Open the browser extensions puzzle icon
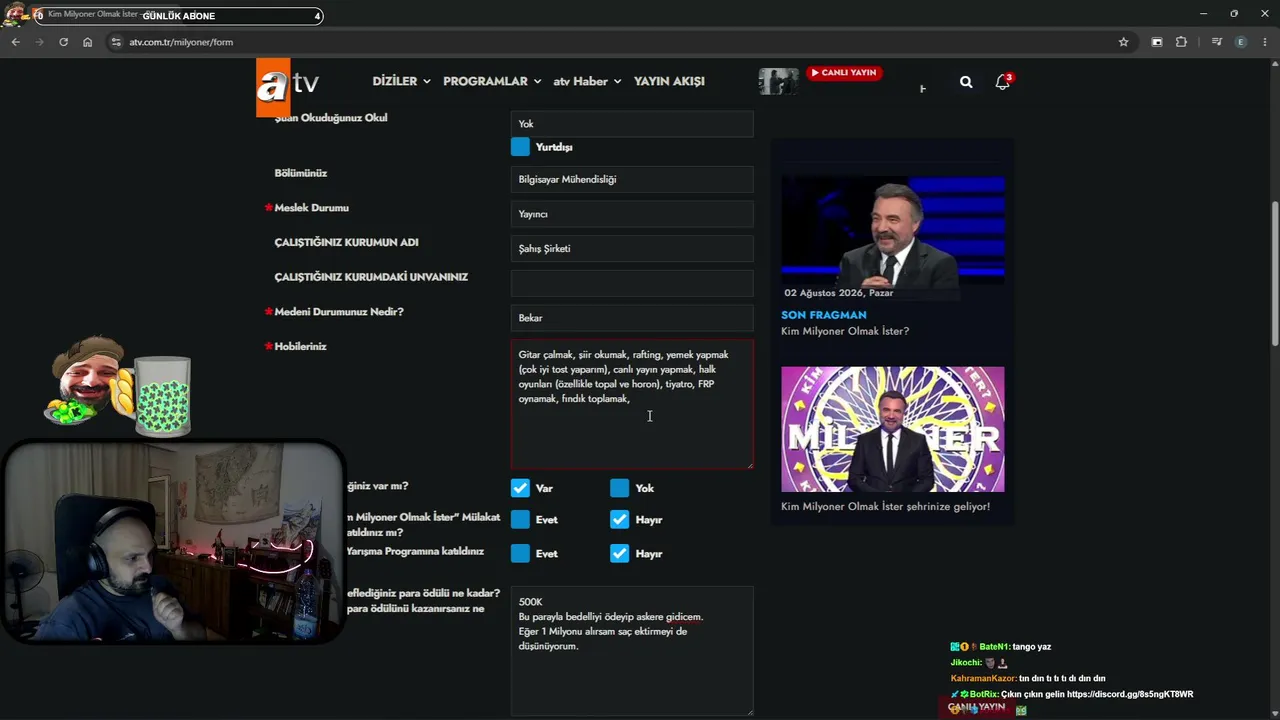1280x720 pixels. pos(1181,42)
